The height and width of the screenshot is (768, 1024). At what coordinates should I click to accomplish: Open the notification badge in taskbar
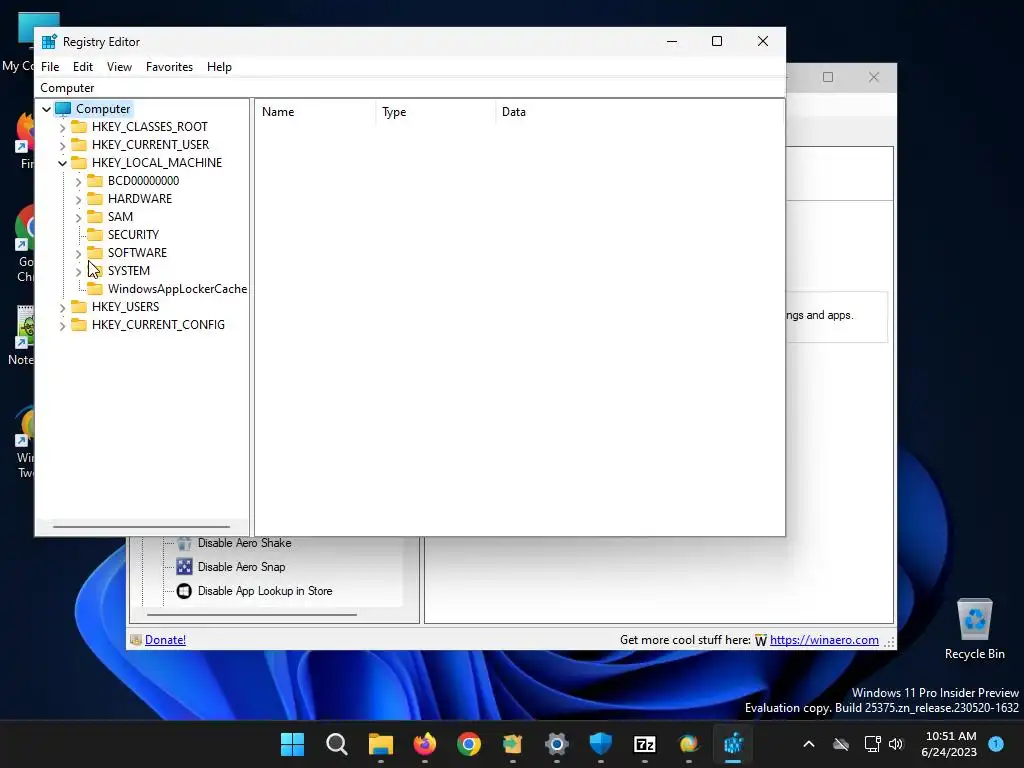996,744
